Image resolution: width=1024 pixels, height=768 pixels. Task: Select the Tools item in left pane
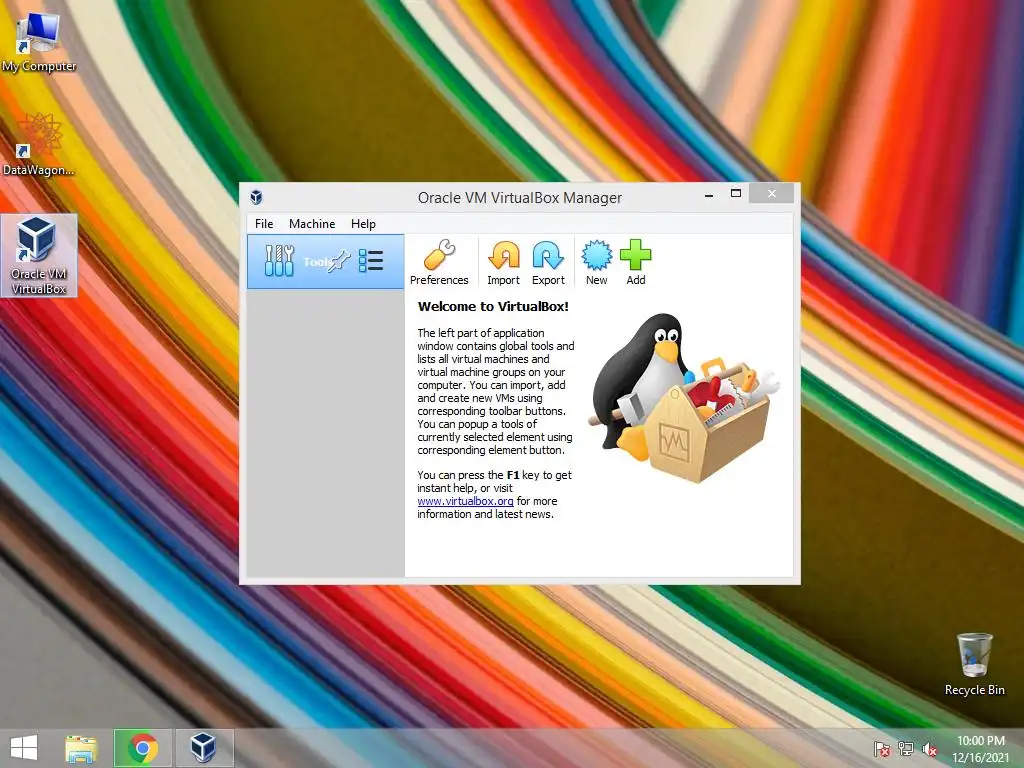point(326,261)
